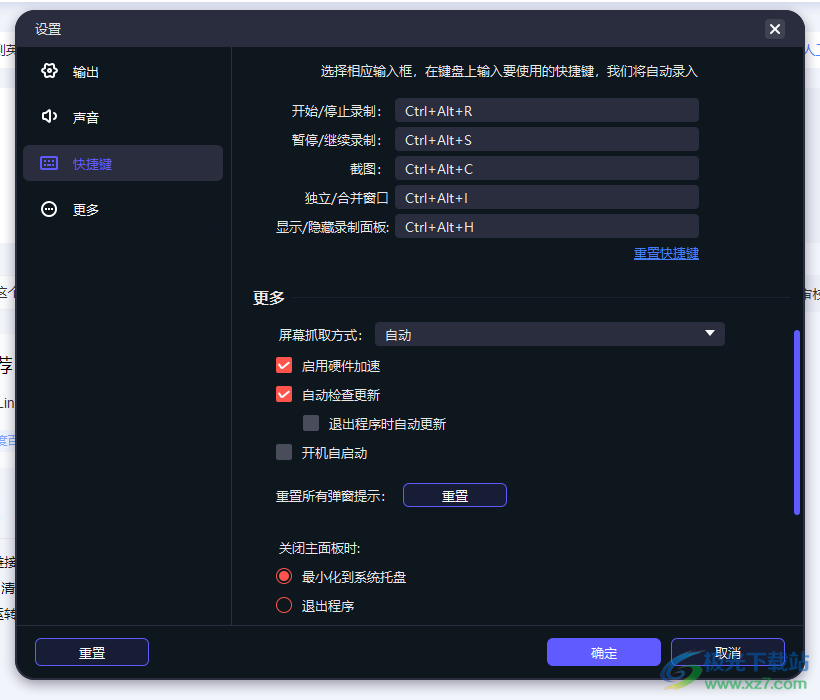820x700 pixels.
Task: Select the 退出程序 radio option
Action: pos(283,604)
